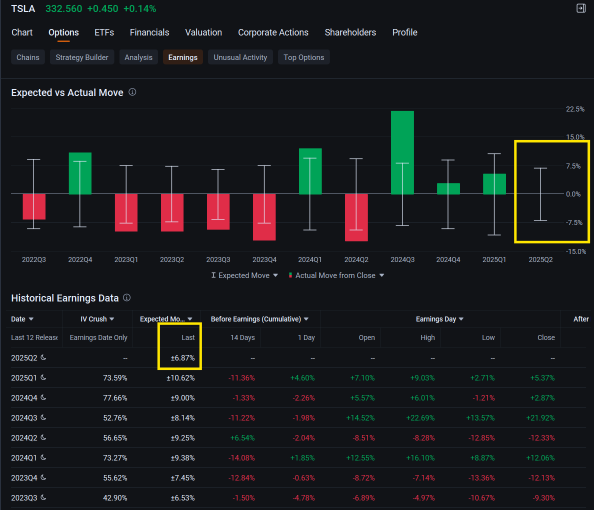Click the After column header
The width and height of the screenshot is (594, 510).
click(x=581, y=319)
